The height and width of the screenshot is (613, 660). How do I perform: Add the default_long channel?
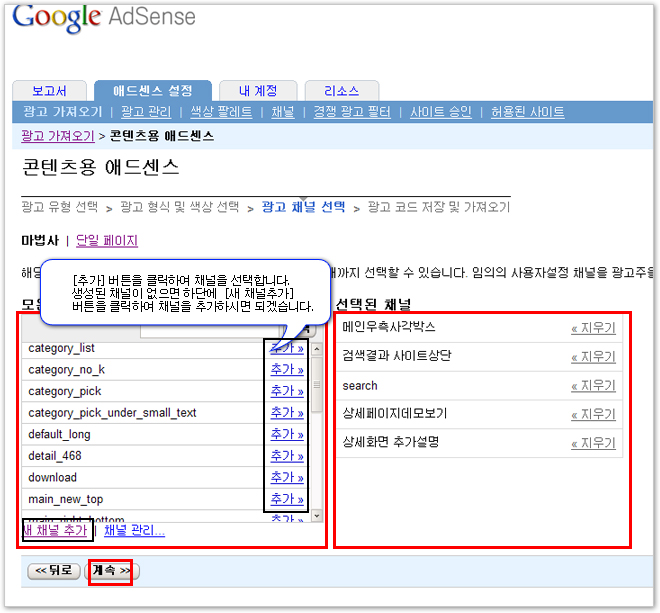pyautogui.click(x=287, y=434)
